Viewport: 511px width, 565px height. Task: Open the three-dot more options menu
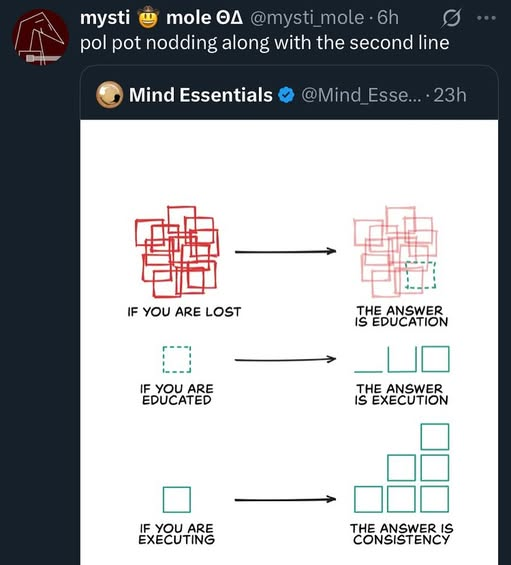[x=486, y=18]
